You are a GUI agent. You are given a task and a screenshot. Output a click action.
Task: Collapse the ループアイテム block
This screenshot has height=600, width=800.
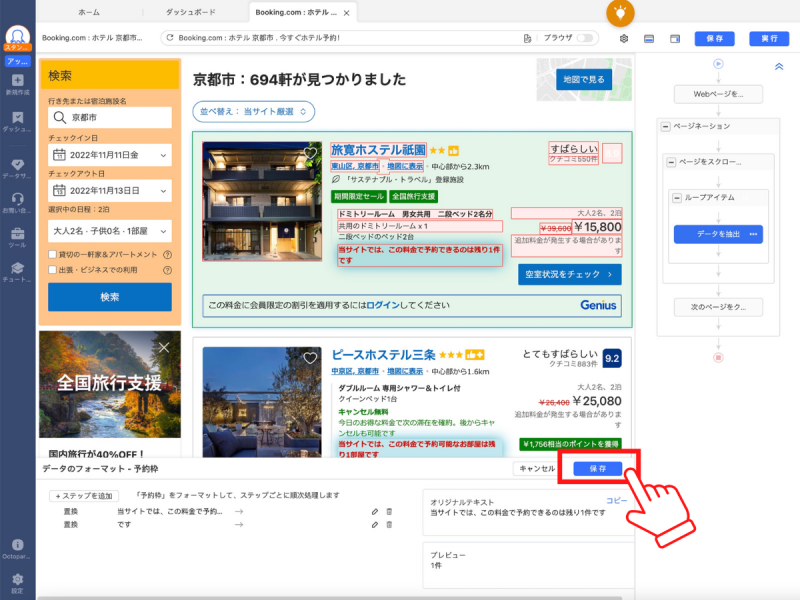[x=677, y=198]
